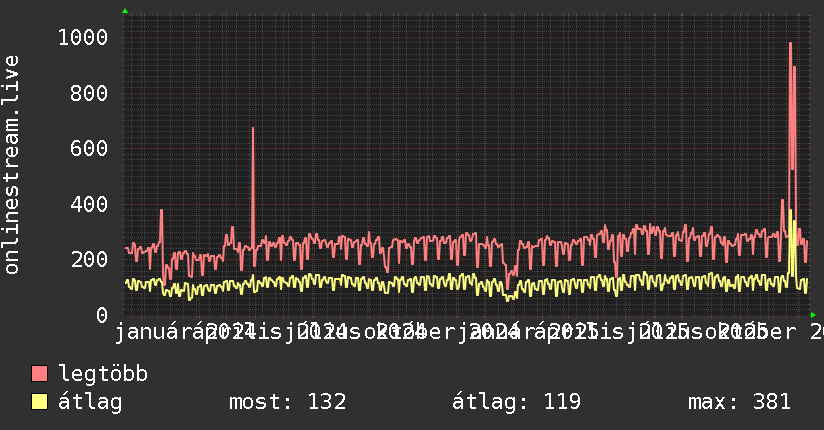
Task: Click the yellow line's highest peak
Action: point(792,212)
